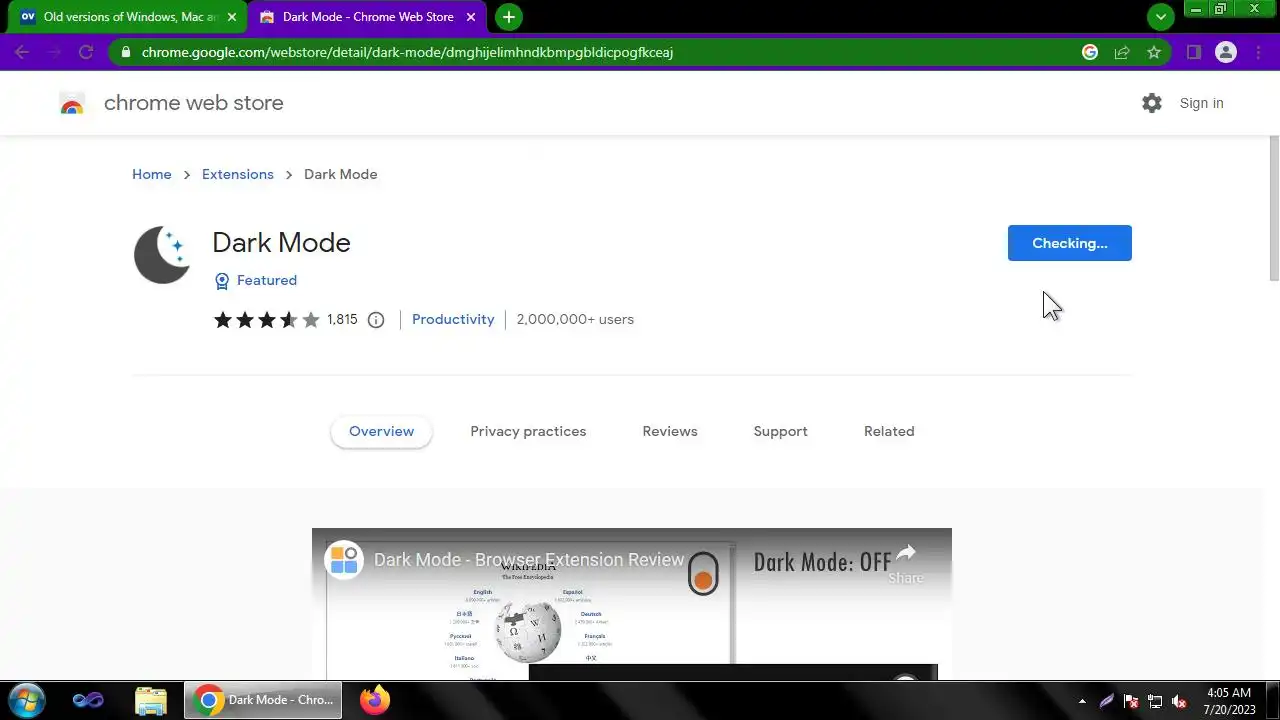Open the Productivity category link
The height and width of the screenshot is (720, 1280).
[x=453, y=319]
